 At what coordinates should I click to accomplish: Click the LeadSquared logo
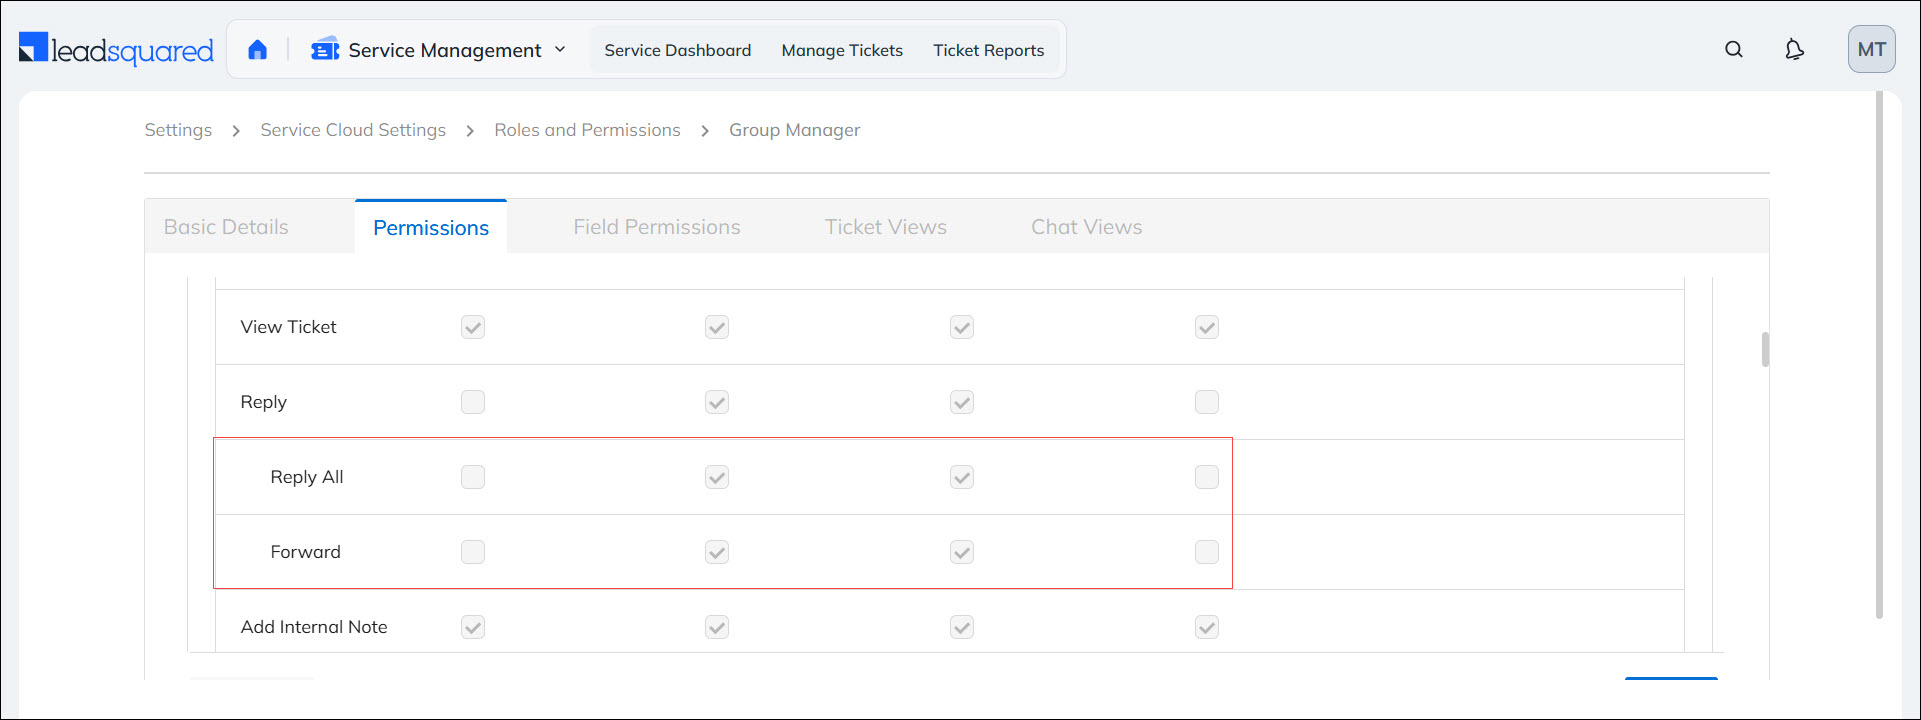pyautogui.click(x=116, y=49)
